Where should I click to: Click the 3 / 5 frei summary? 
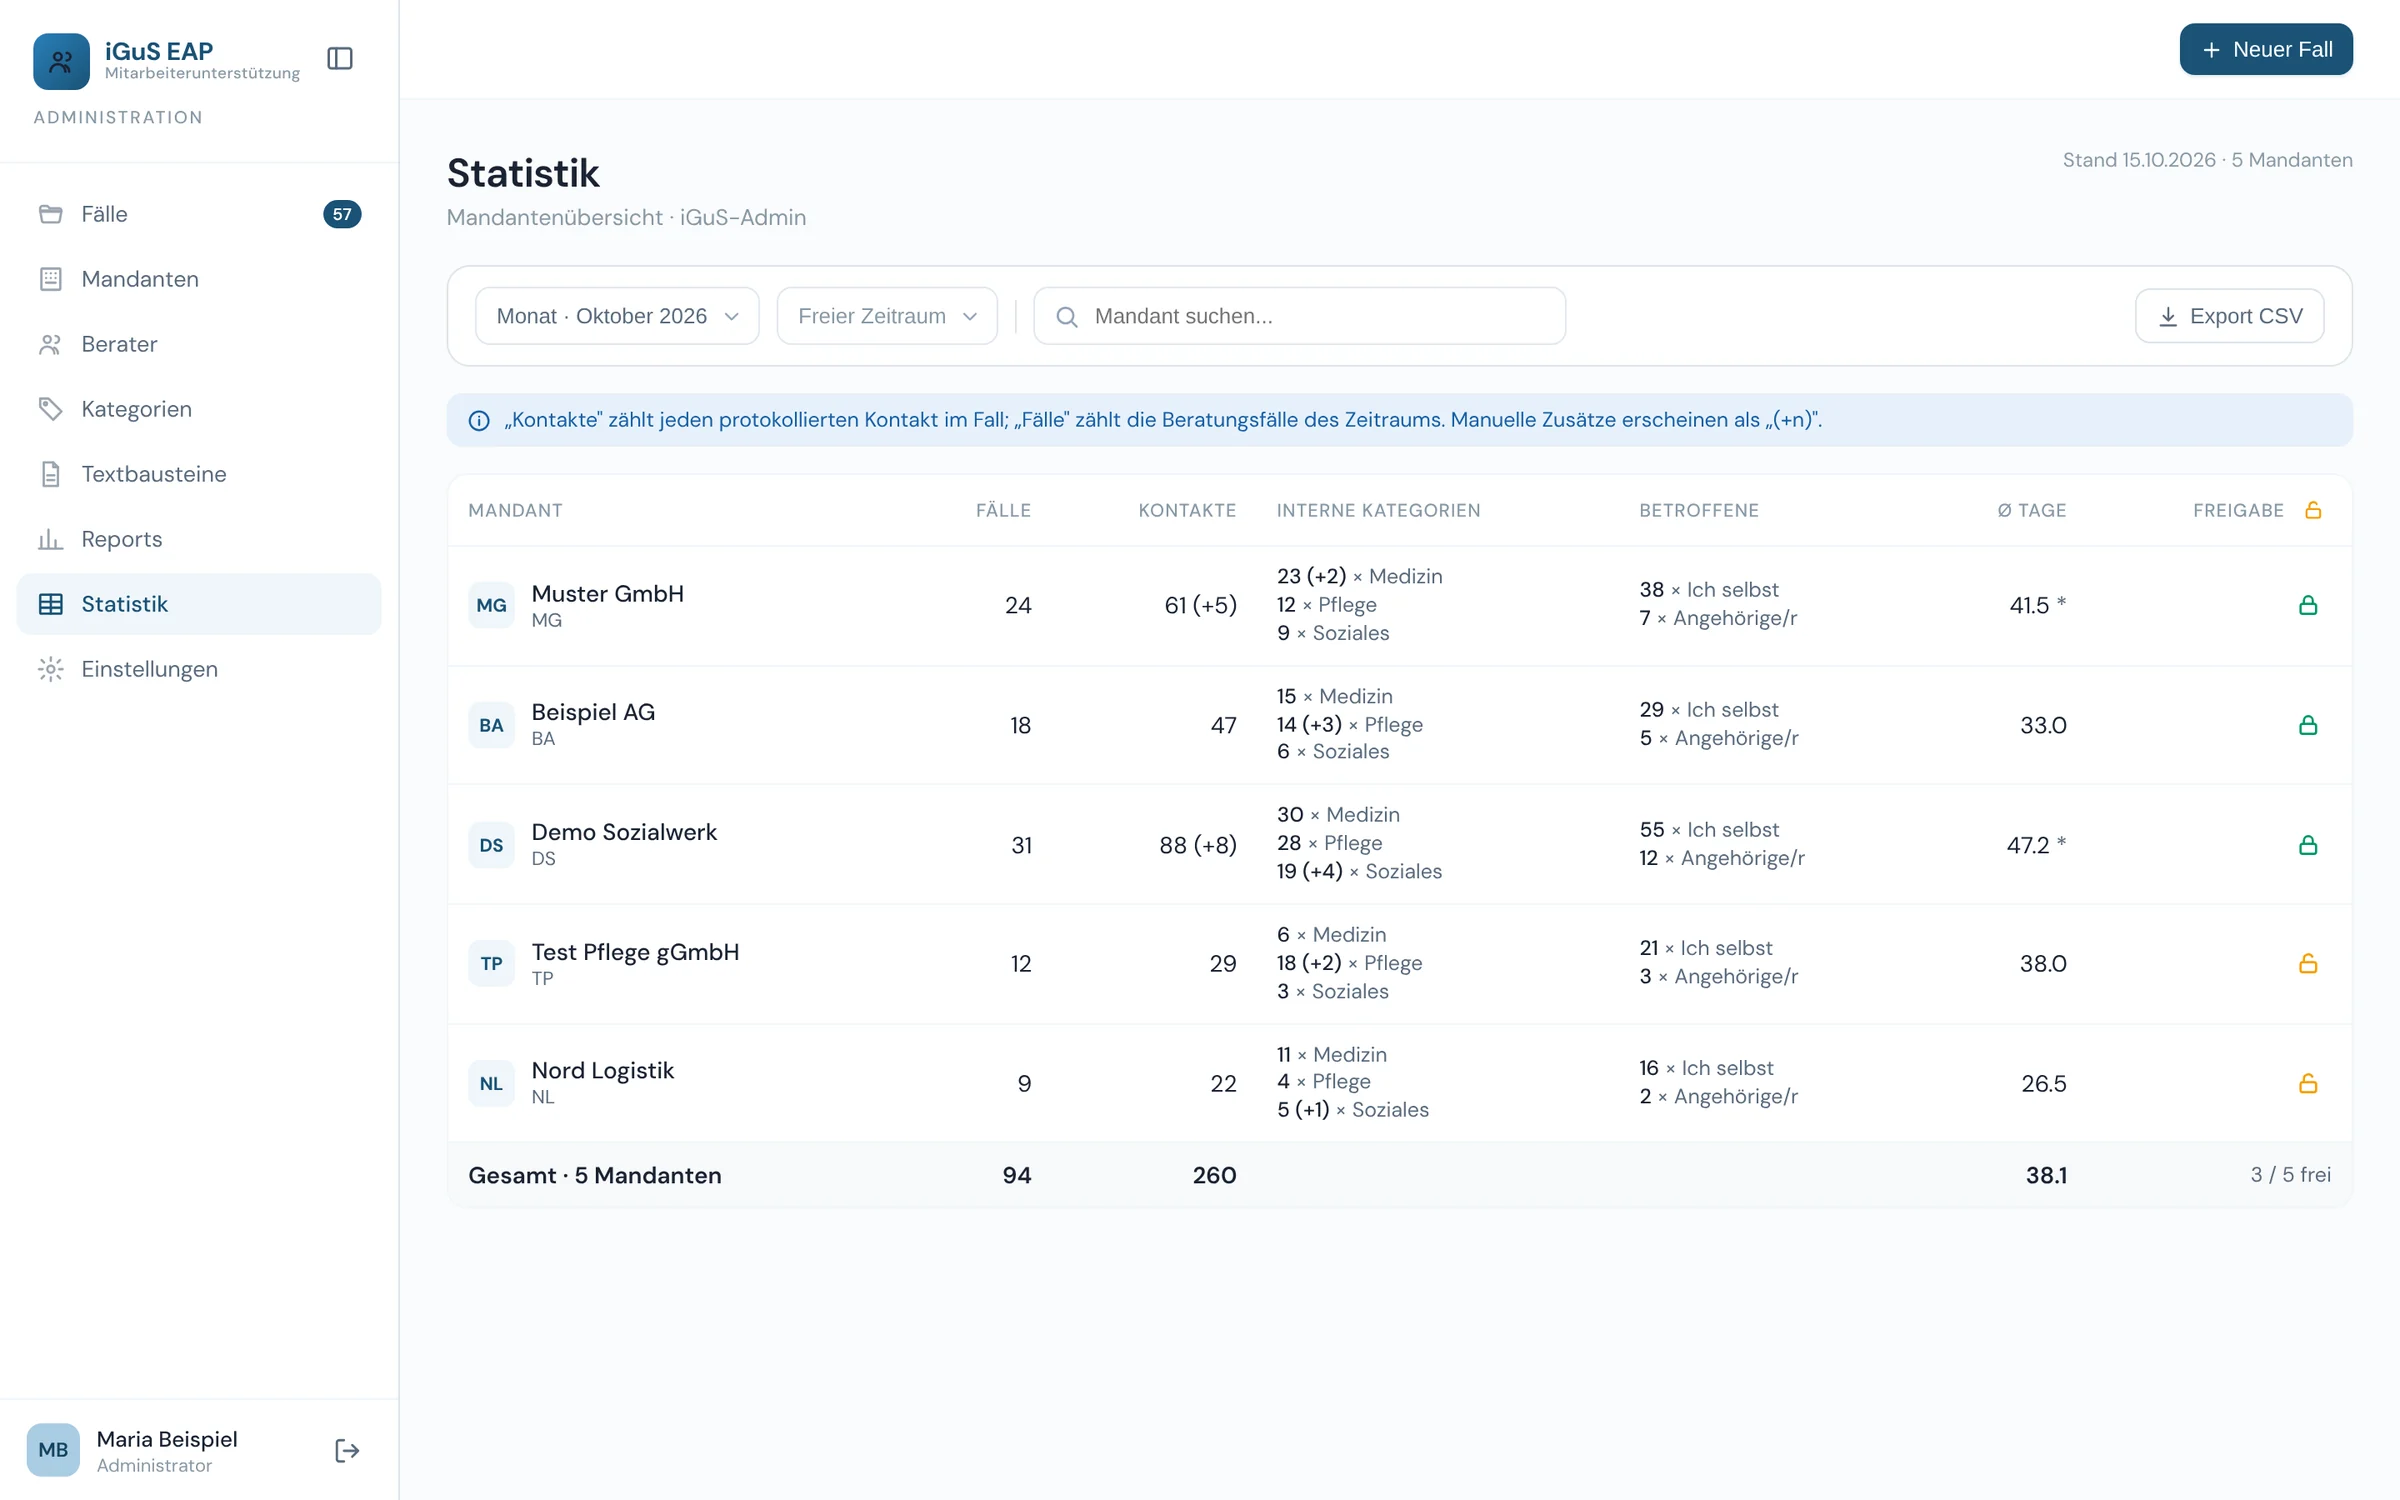point(2290,1175)
